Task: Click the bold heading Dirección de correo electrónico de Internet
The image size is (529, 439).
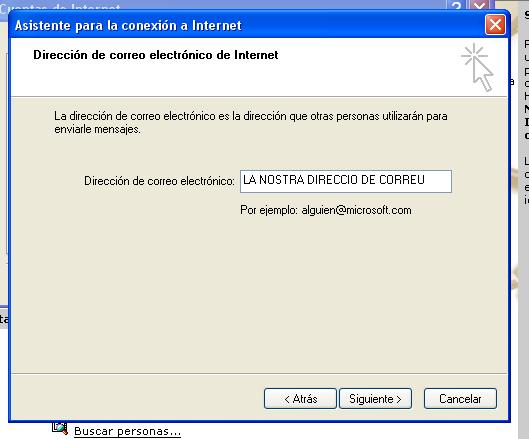Action: 156,55
